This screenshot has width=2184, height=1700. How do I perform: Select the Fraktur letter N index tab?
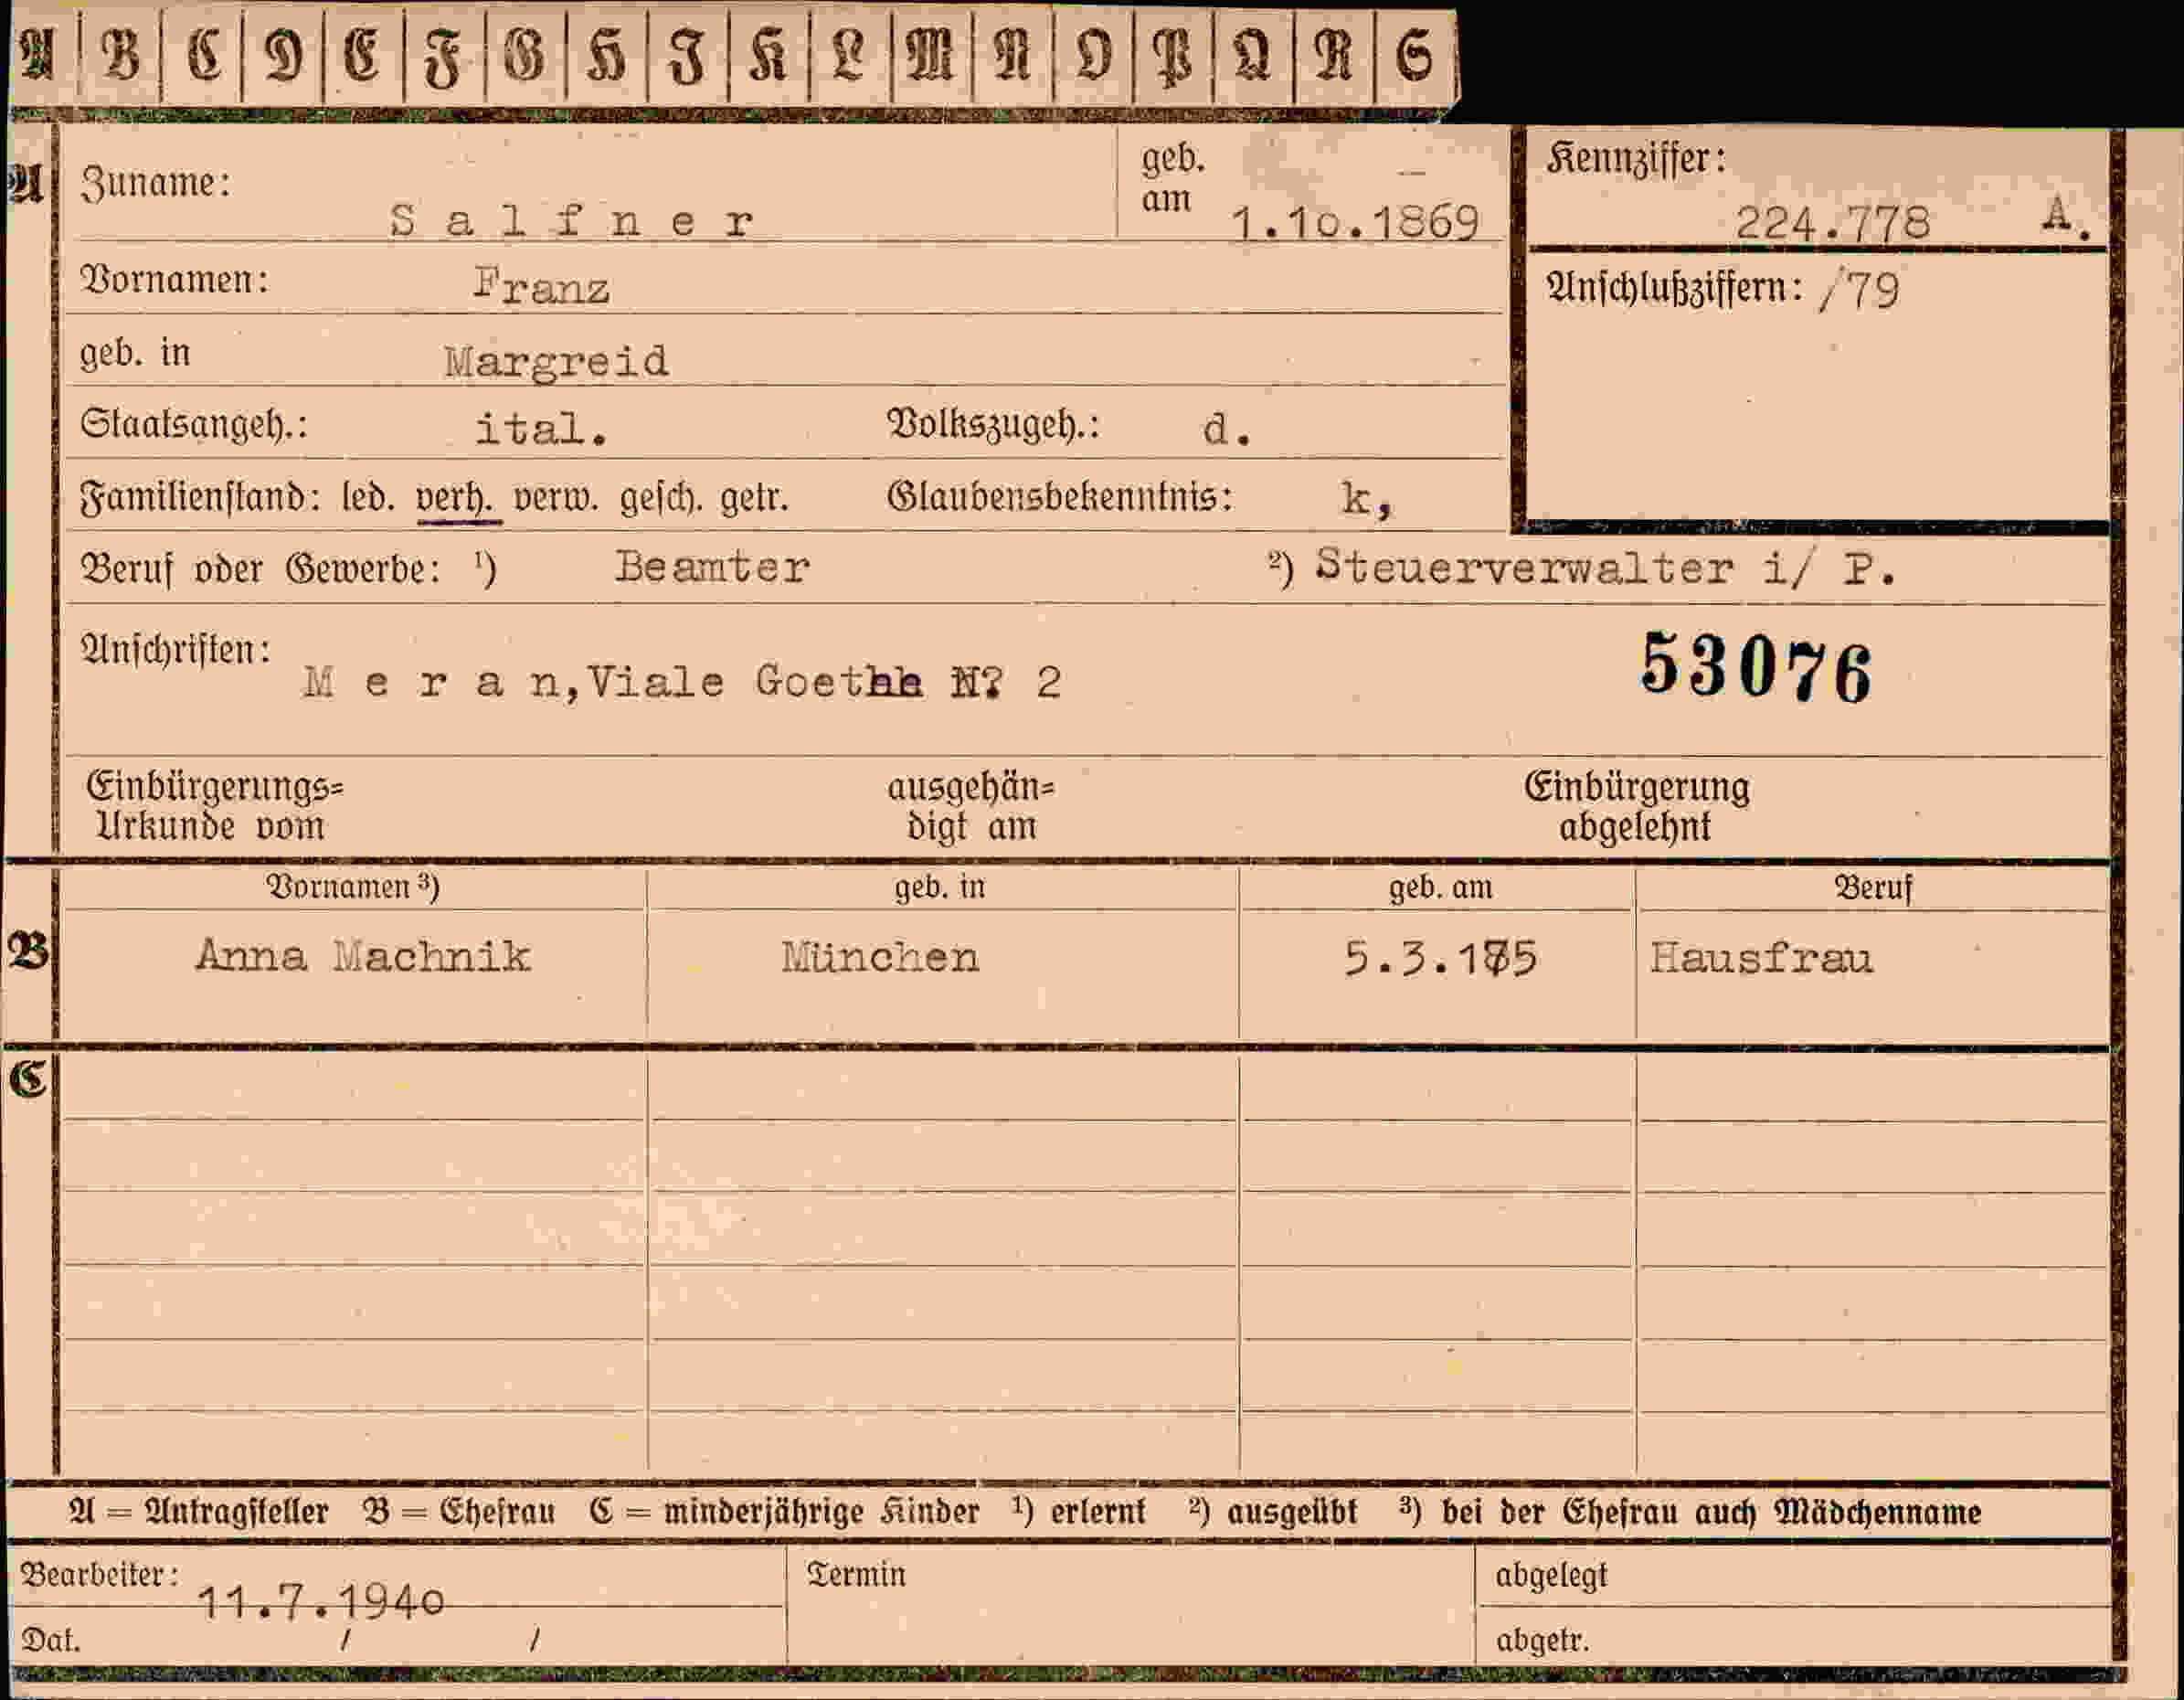click(x=1012, y=55)
